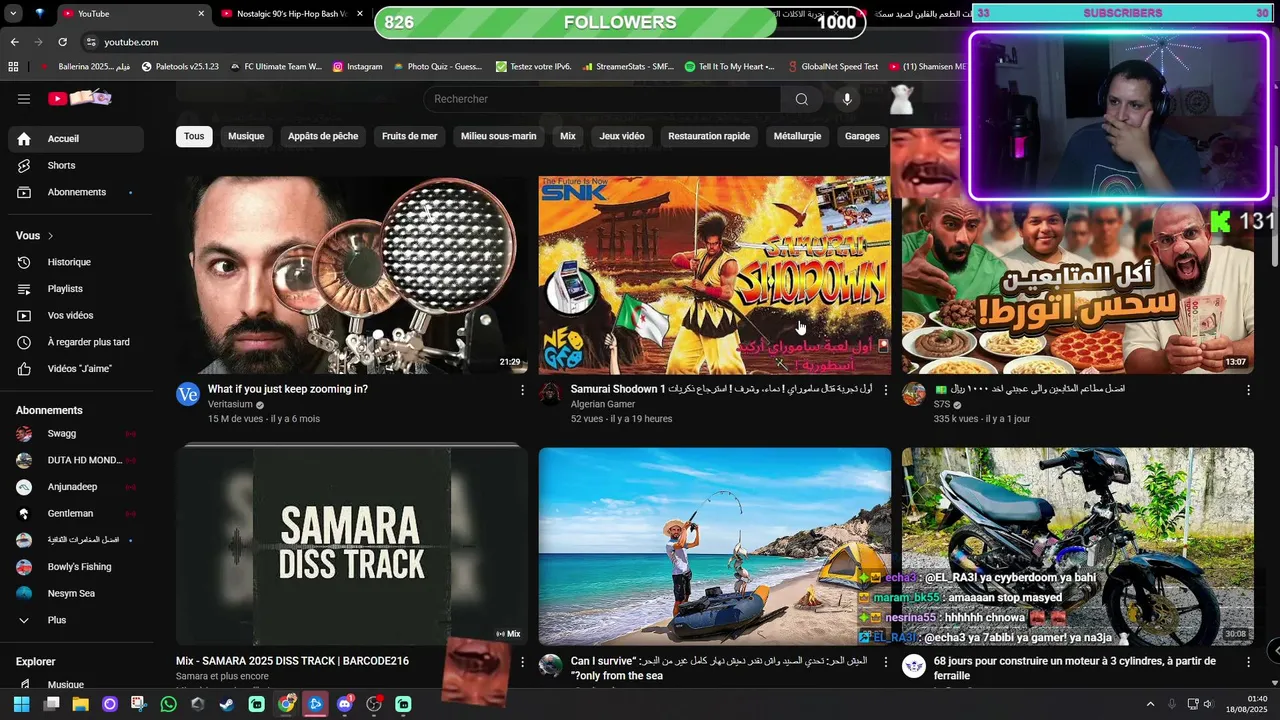1280x720 pixels.
Task: Open Discord from the taskbar
Action: pos(345,704)
